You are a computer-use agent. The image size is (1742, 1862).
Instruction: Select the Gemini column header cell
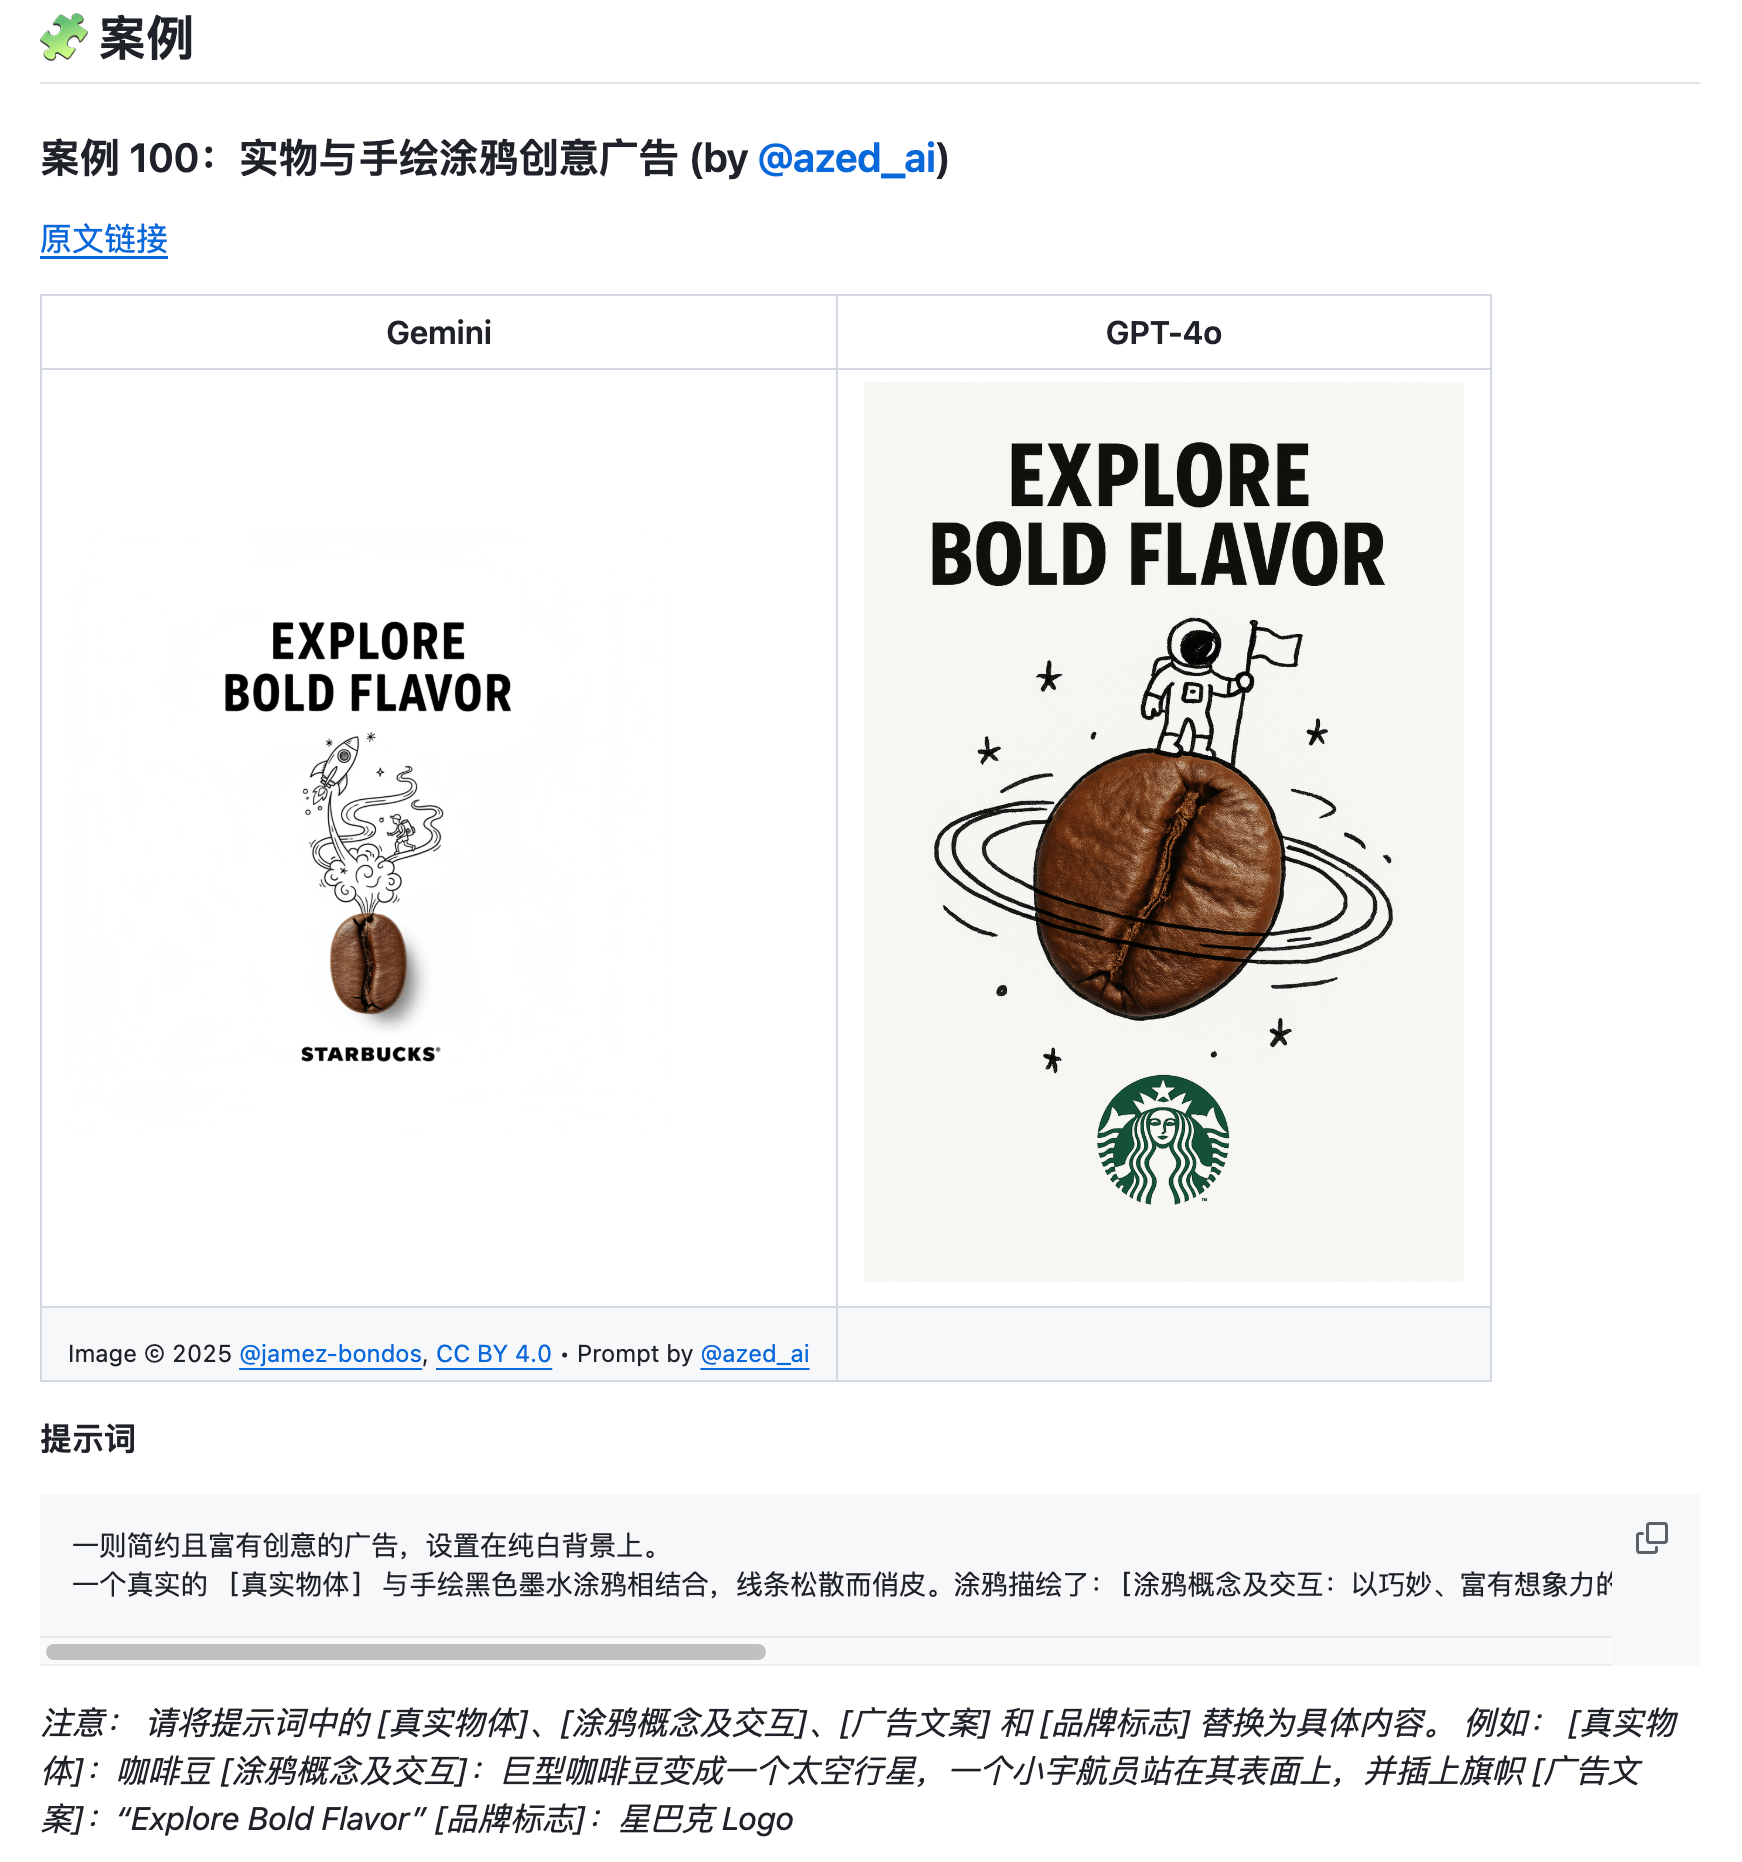(x=439, y=332)
